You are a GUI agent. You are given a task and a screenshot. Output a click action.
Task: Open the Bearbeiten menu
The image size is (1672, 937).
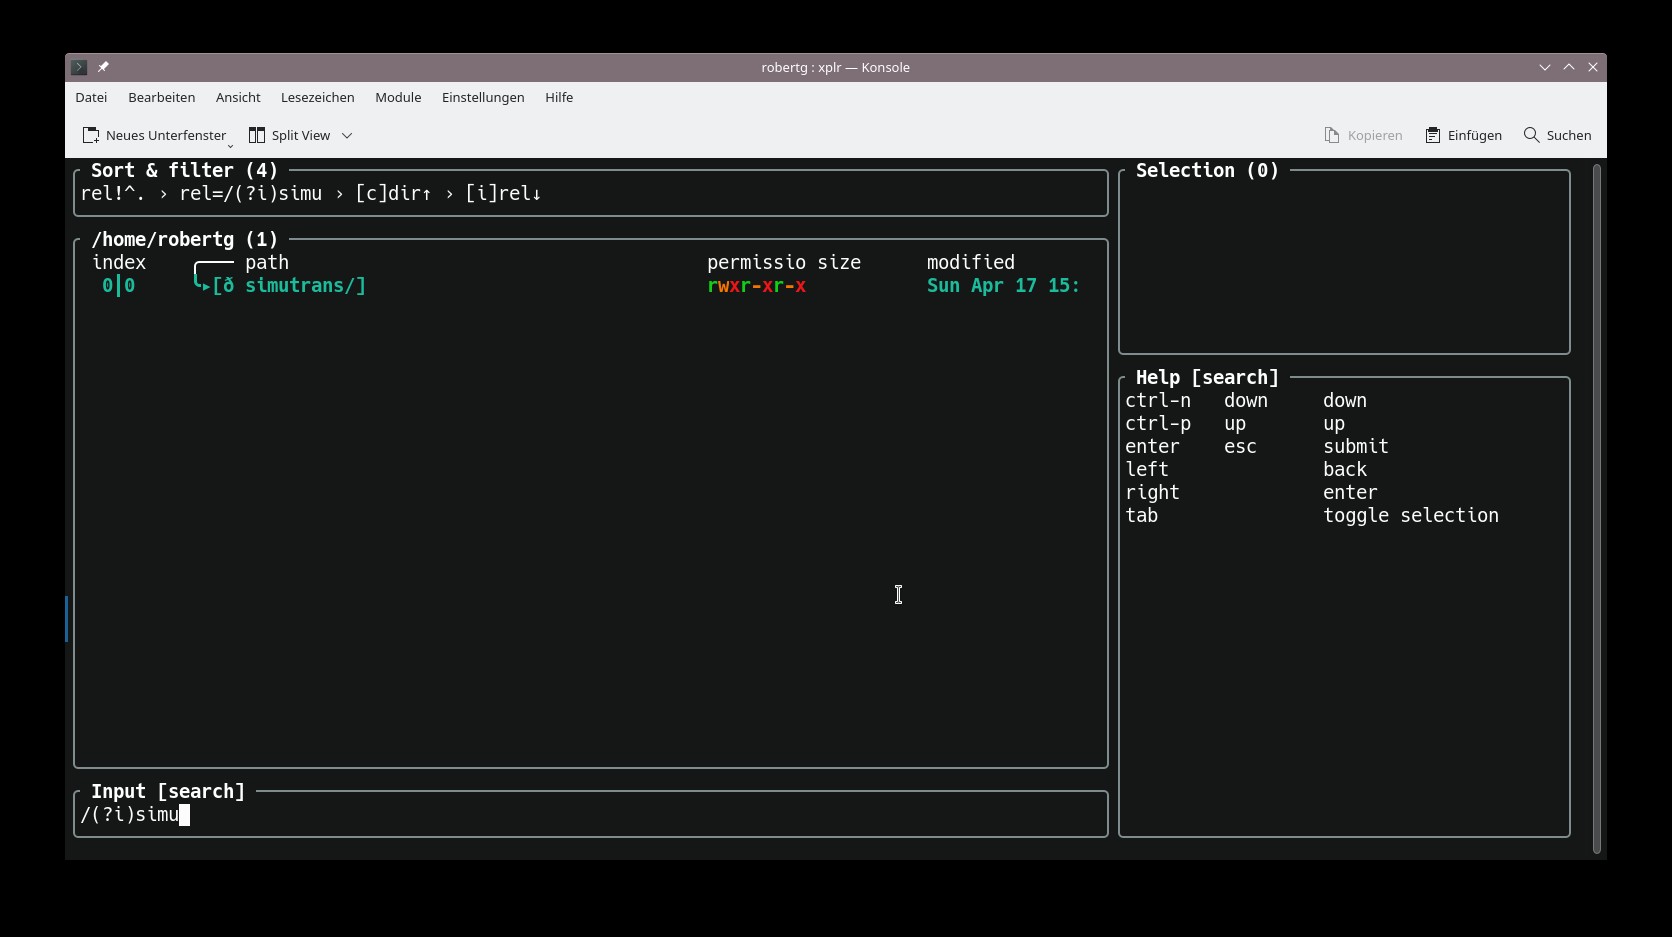click(161, 97)
